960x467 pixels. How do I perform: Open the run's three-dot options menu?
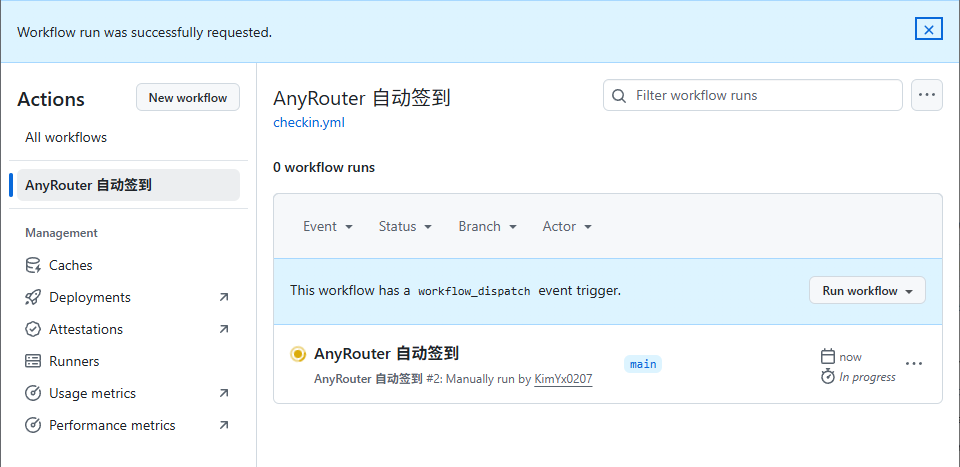[913, 364]
